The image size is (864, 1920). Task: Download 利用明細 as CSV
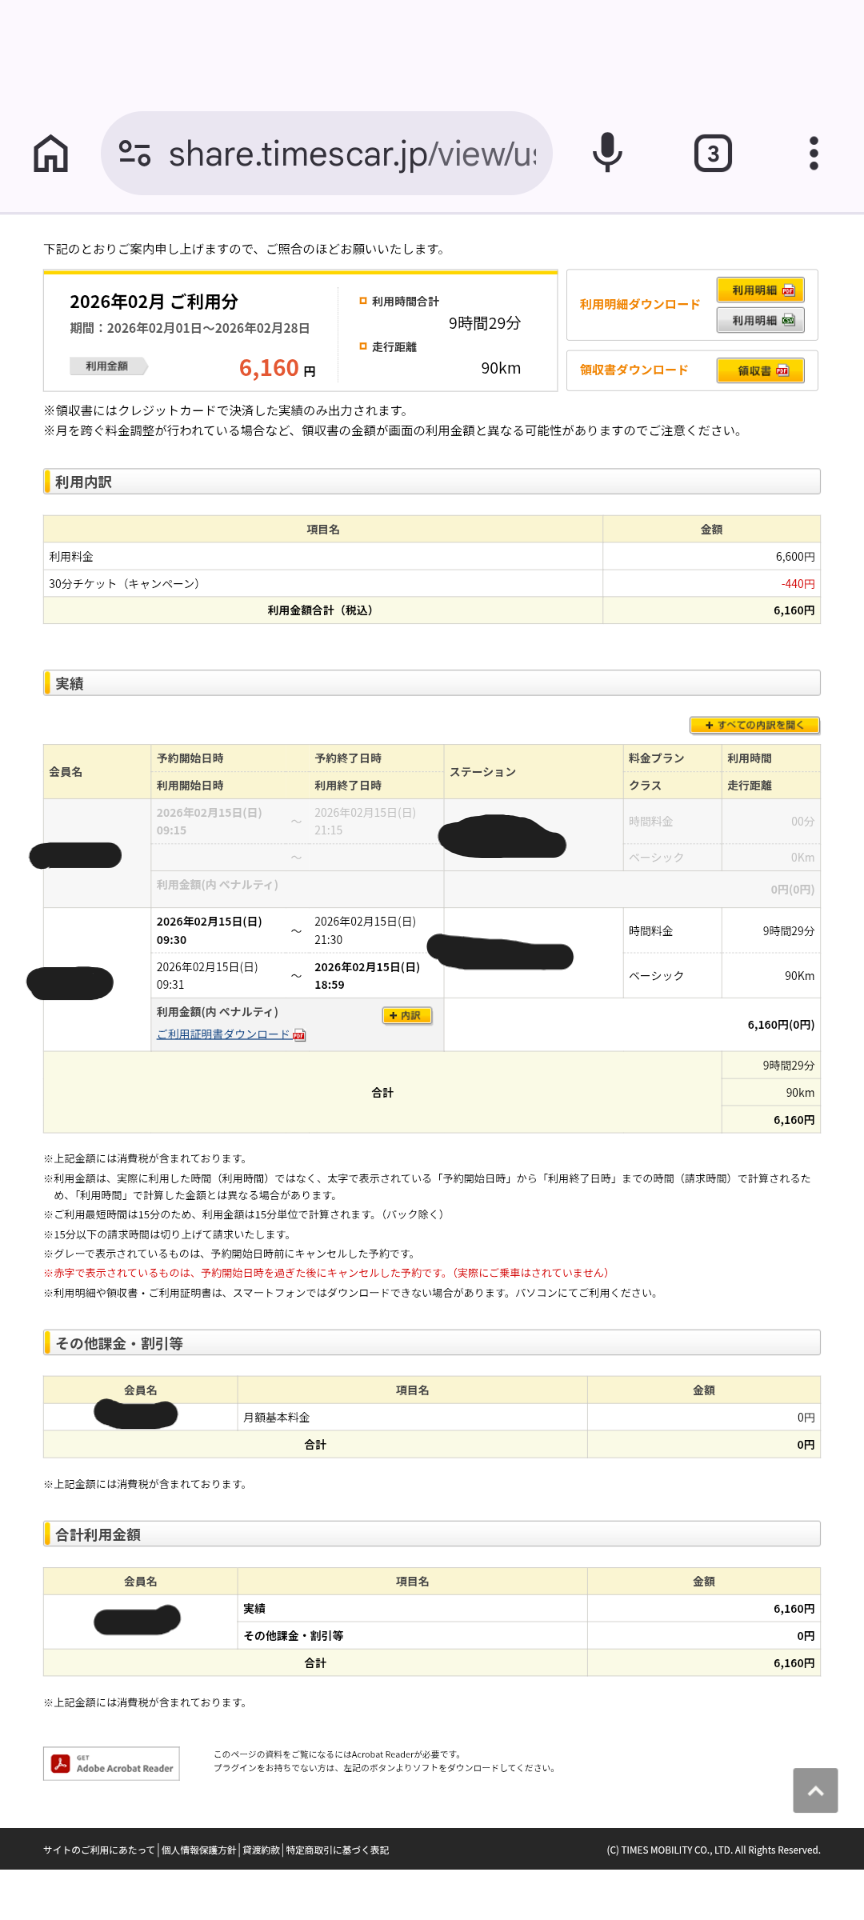tap(761, 320)
